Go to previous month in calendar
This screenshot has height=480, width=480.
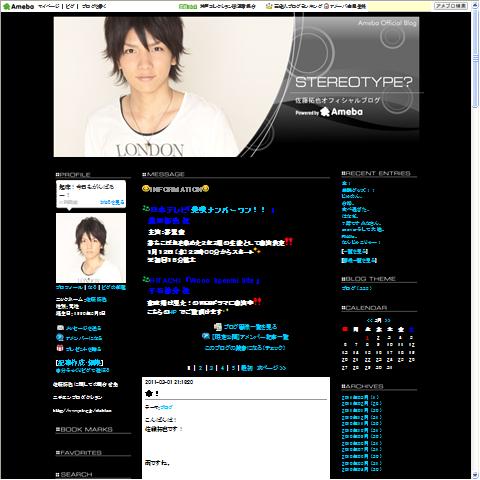[369, 320]
